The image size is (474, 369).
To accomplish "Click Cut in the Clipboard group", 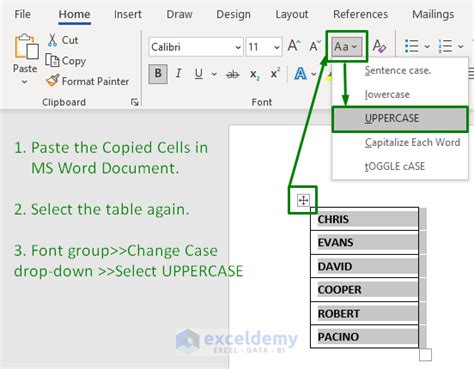I will point(63,40).
